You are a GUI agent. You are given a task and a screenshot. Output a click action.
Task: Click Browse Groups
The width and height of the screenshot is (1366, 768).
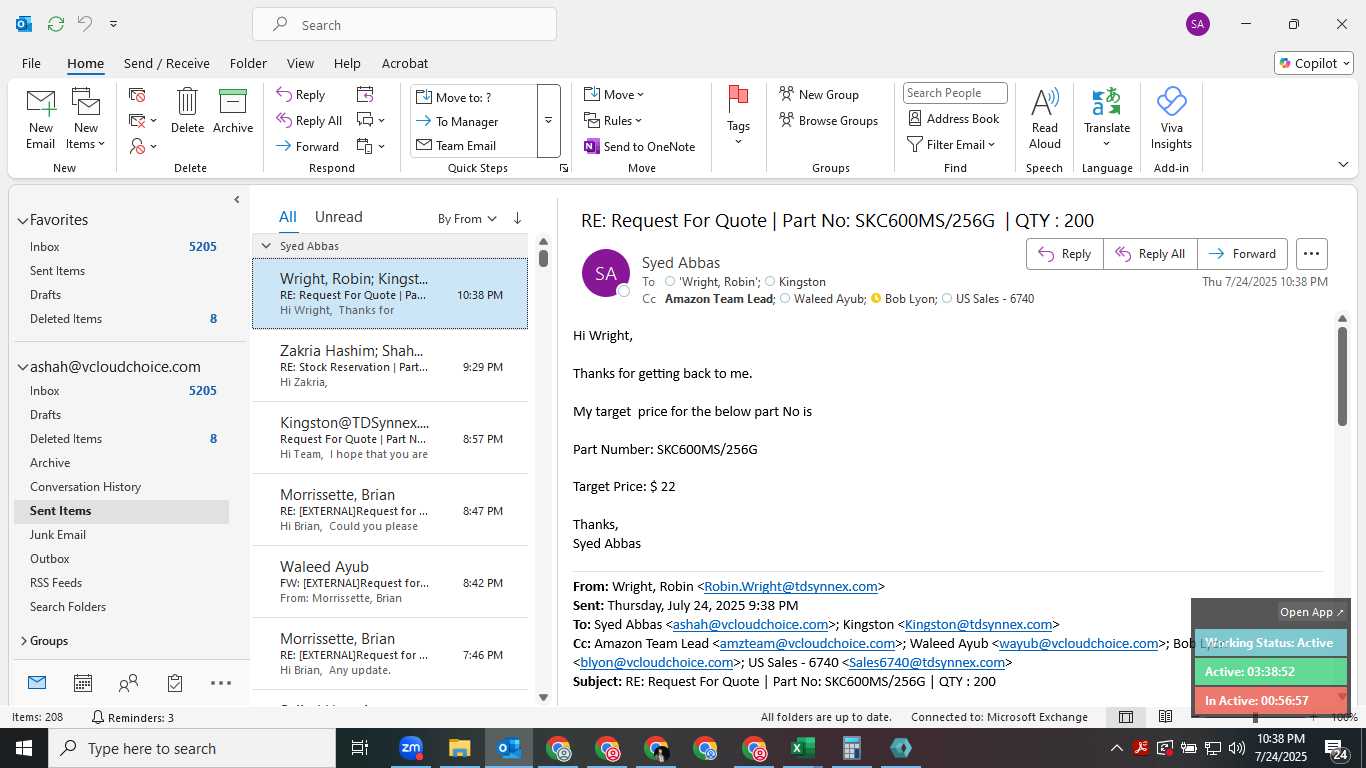(828, 120)
